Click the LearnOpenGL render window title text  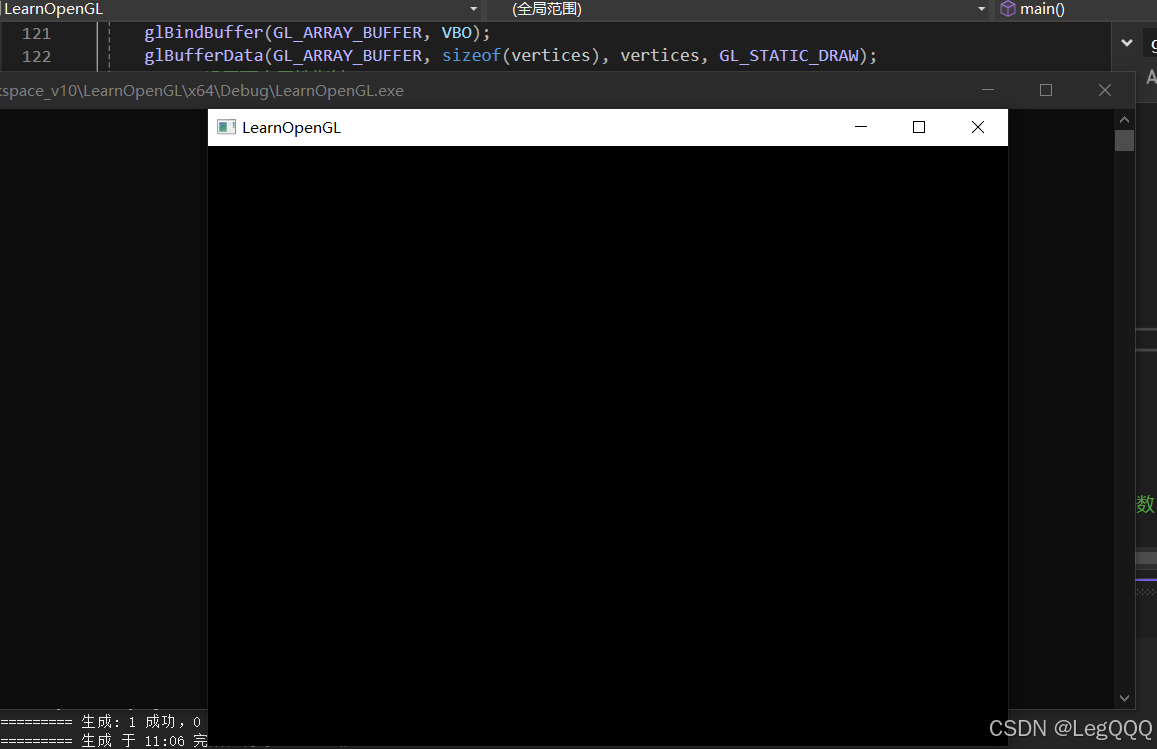pyautogui.click(x=291, y=128)
